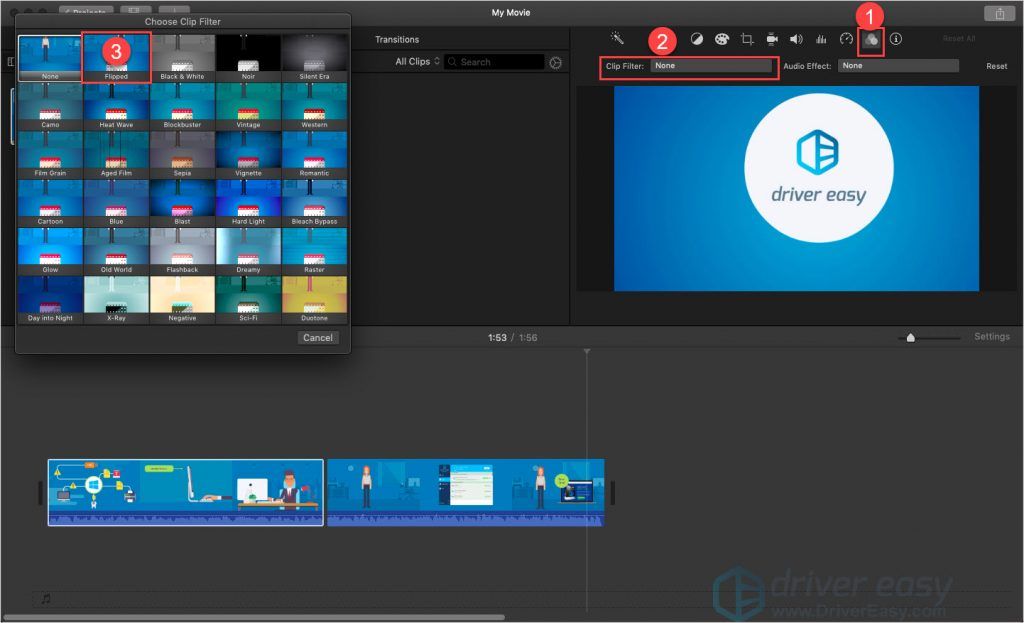This screenshot has width=1024, height=623.
Task: Open the color balance tool
Action: click(x=697, y=39)
